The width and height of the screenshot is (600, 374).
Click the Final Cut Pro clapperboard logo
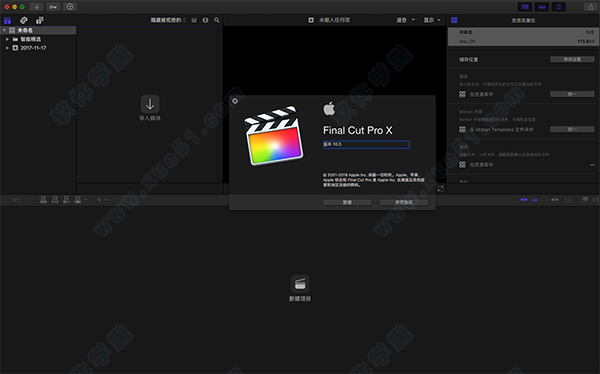pyautogui.click(x=274, y=136)
